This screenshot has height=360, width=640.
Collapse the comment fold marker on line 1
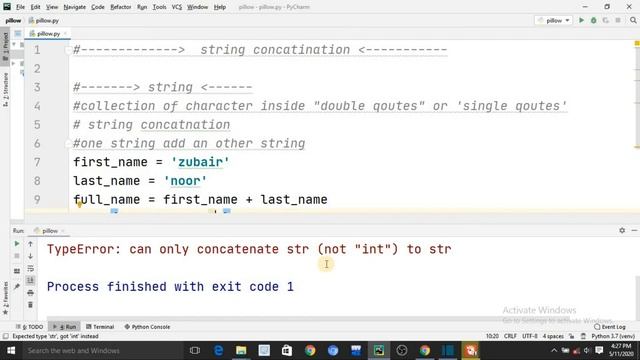pyautogui.click(x=68, y=50)
